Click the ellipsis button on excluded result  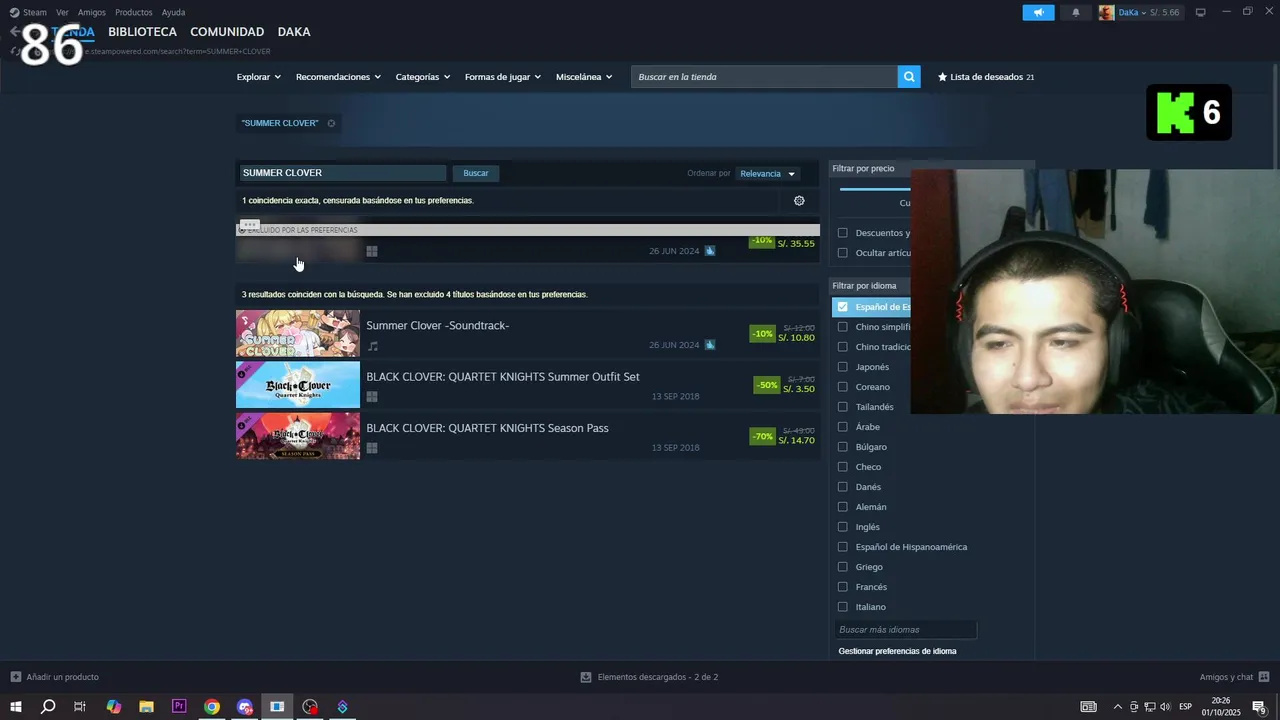click(250, 224)
